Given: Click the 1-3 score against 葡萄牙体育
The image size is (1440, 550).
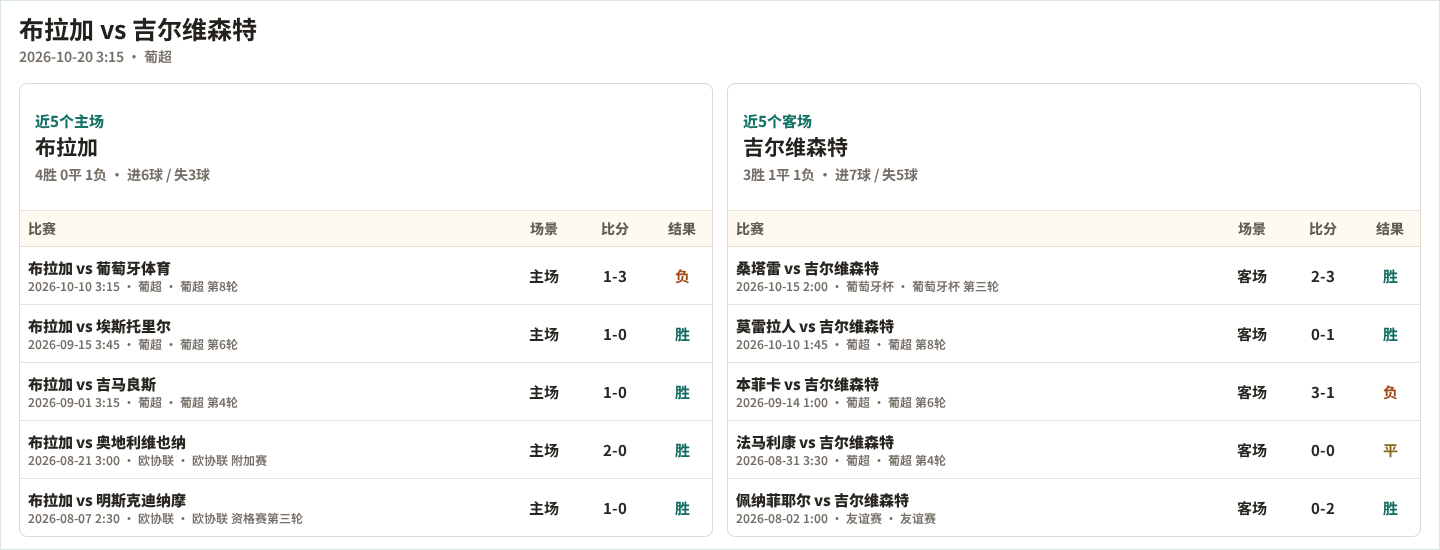Looking at the screenshot, I should click(x=615, y=276).
